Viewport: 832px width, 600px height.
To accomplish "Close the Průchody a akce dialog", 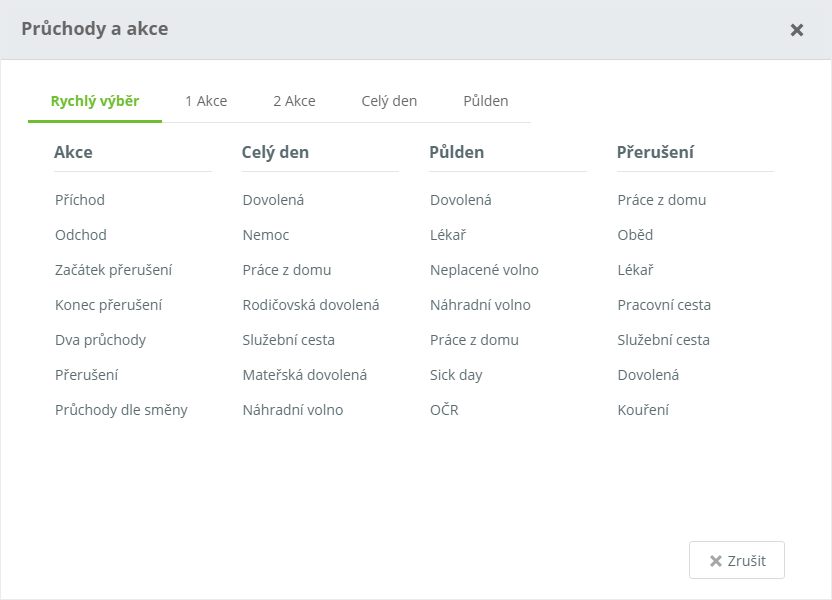I will [797, 30].
